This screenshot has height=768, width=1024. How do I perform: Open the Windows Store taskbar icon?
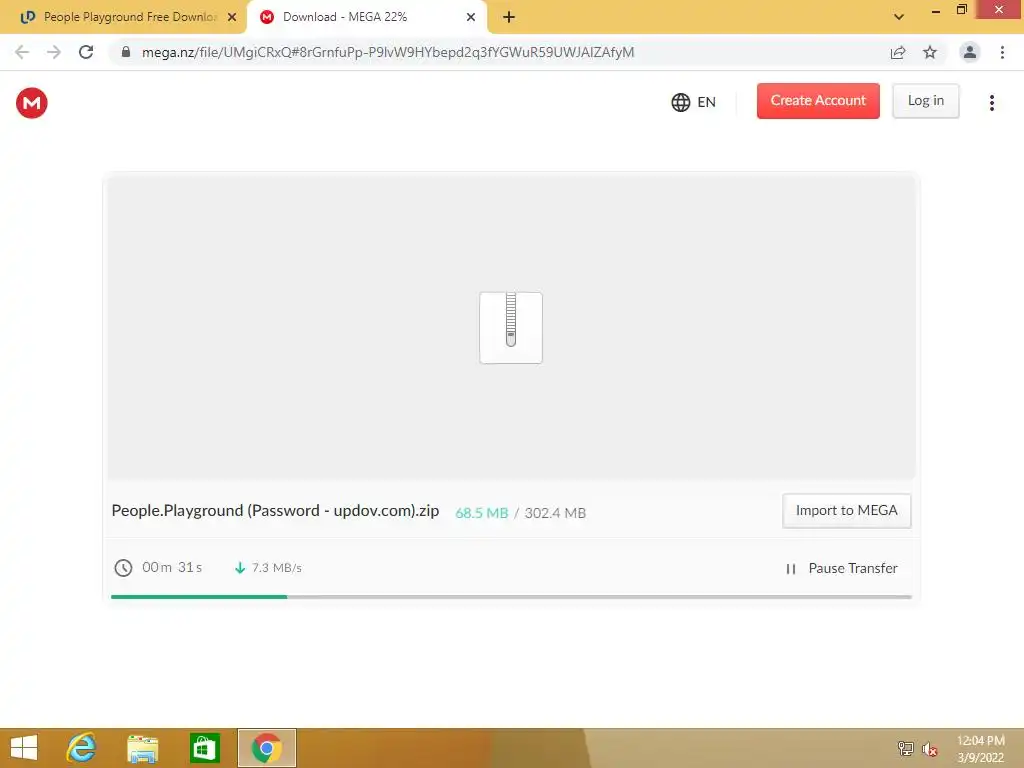204,748
